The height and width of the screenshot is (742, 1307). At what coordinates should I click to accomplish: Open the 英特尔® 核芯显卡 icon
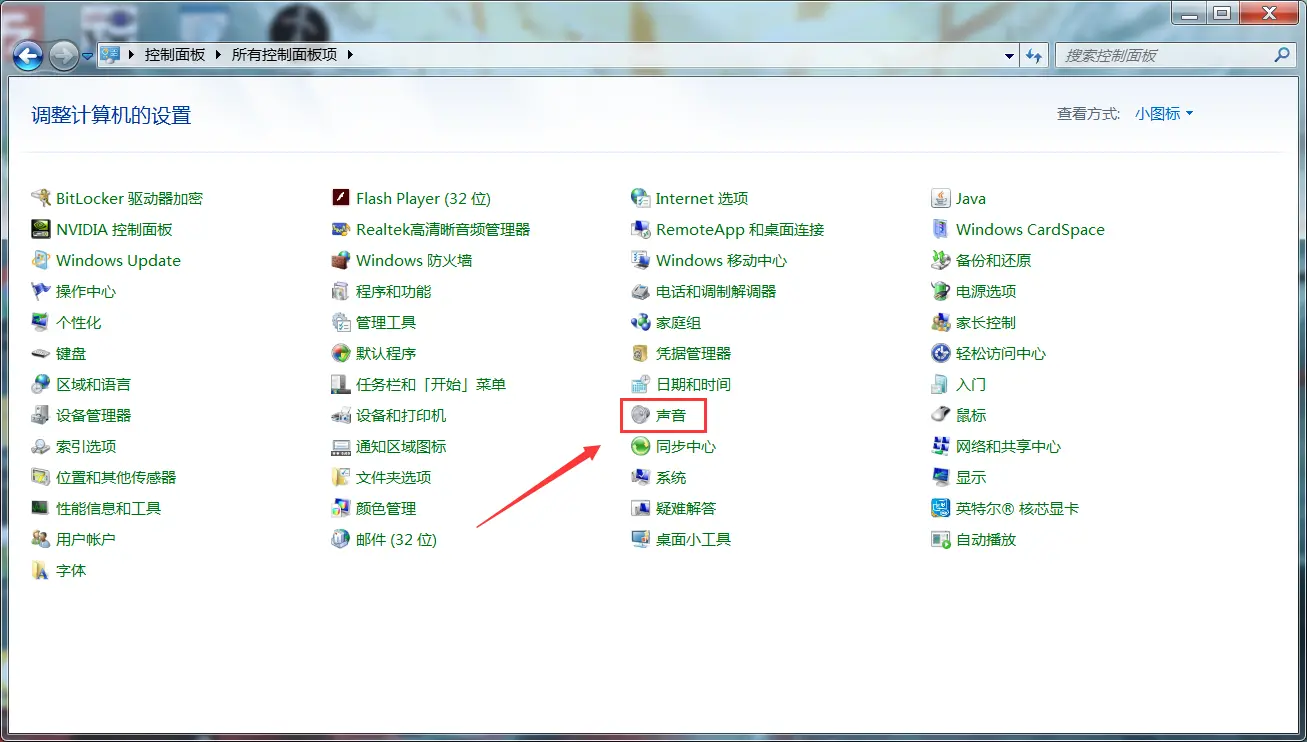(x=940, y=508)
